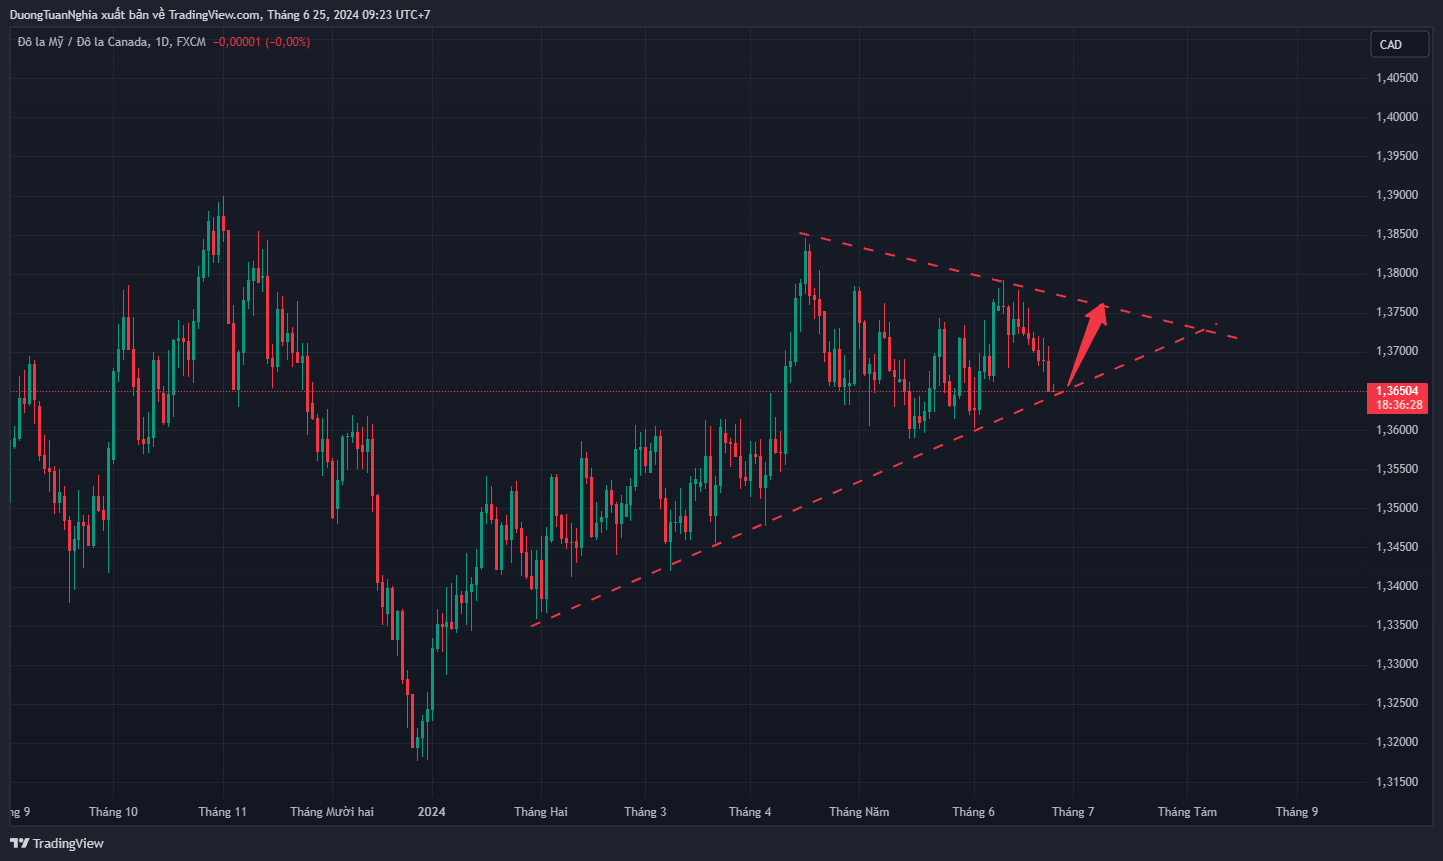
Task: Click the Tháng Mười hai time axis label
Action: pyautogui.click(x=332, y=812)
